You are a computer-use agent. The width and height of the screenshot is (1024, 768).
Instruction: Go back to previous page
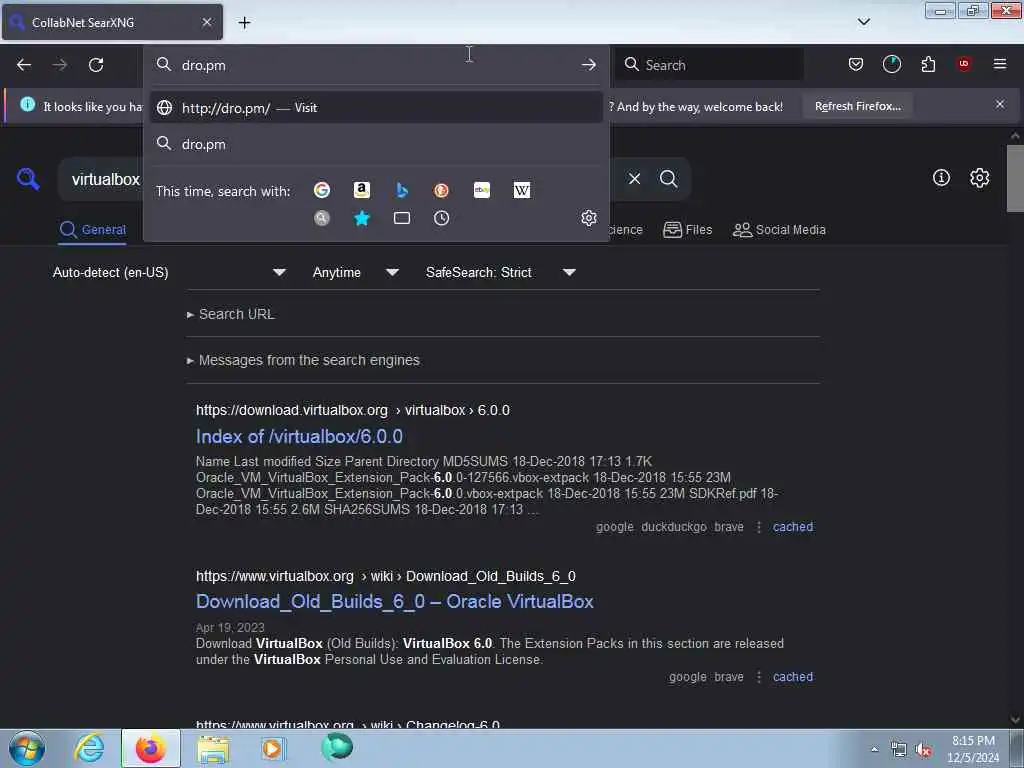tap(24, 65)
